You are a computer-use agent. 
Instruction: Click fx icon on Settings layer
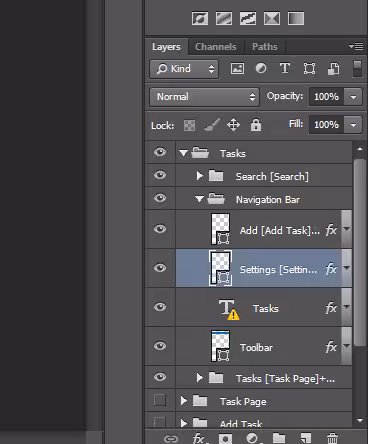point(331,269)
